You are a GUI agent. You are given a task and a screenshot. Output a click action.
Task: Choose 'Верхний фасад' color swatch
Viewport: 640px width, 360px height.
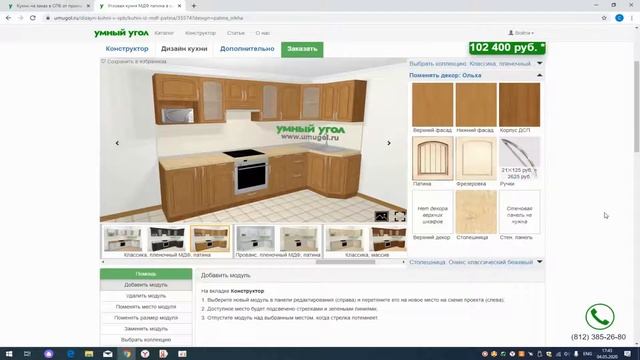pos(433,104)
